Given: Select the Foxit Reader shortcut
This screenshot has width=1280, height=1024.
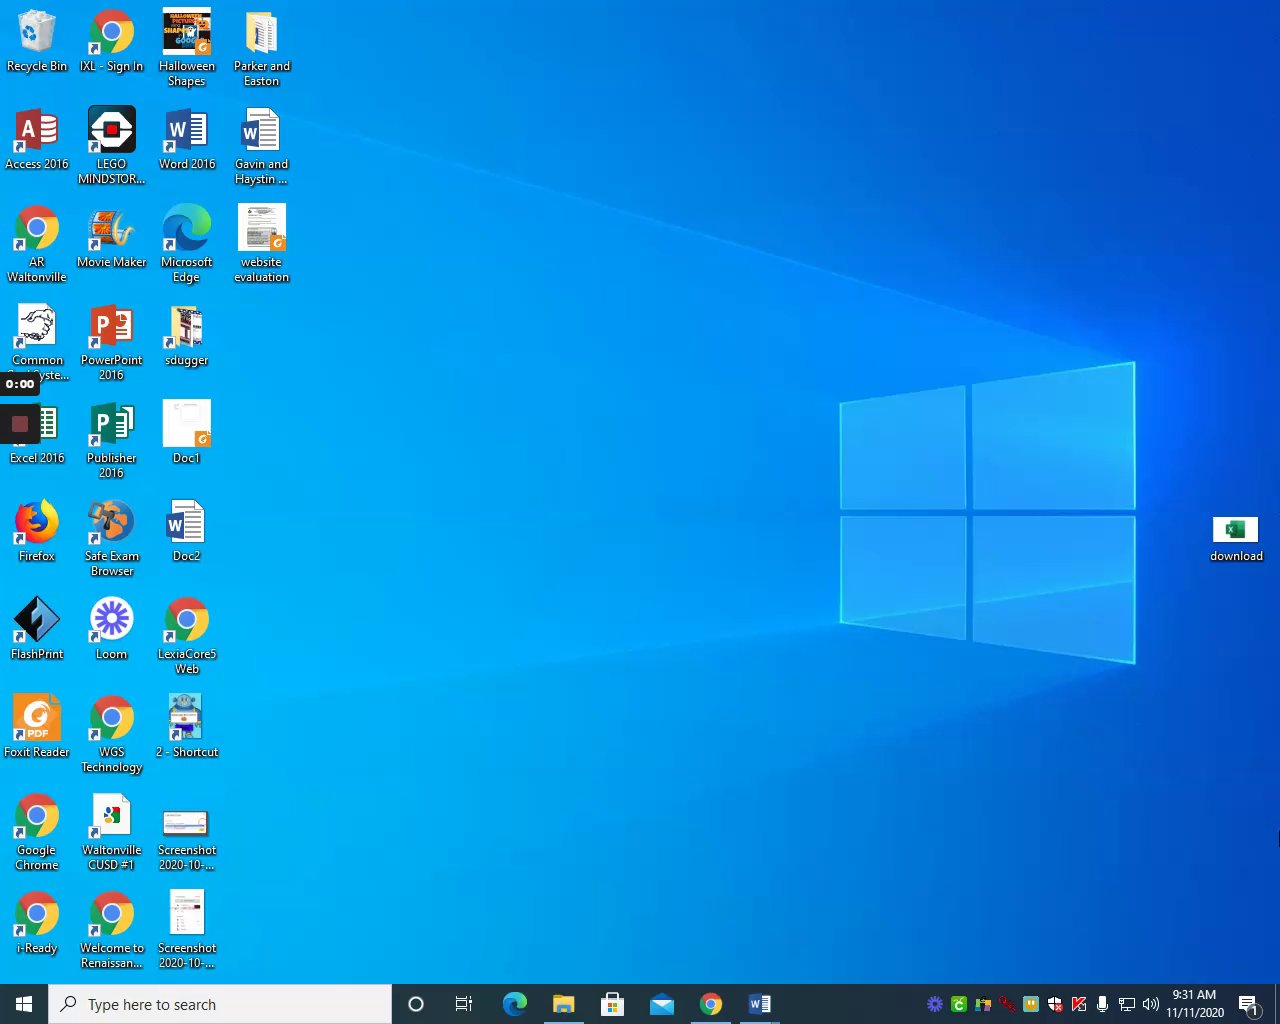Looking at the screenshot, I should pyautogui.click(x=37, y=727).
